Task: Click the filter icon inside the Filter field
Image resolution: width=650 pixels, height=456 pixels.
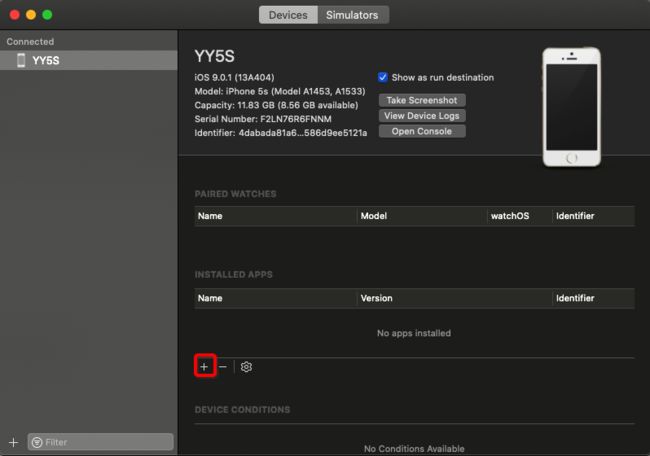Action: (x=37, y=442)
